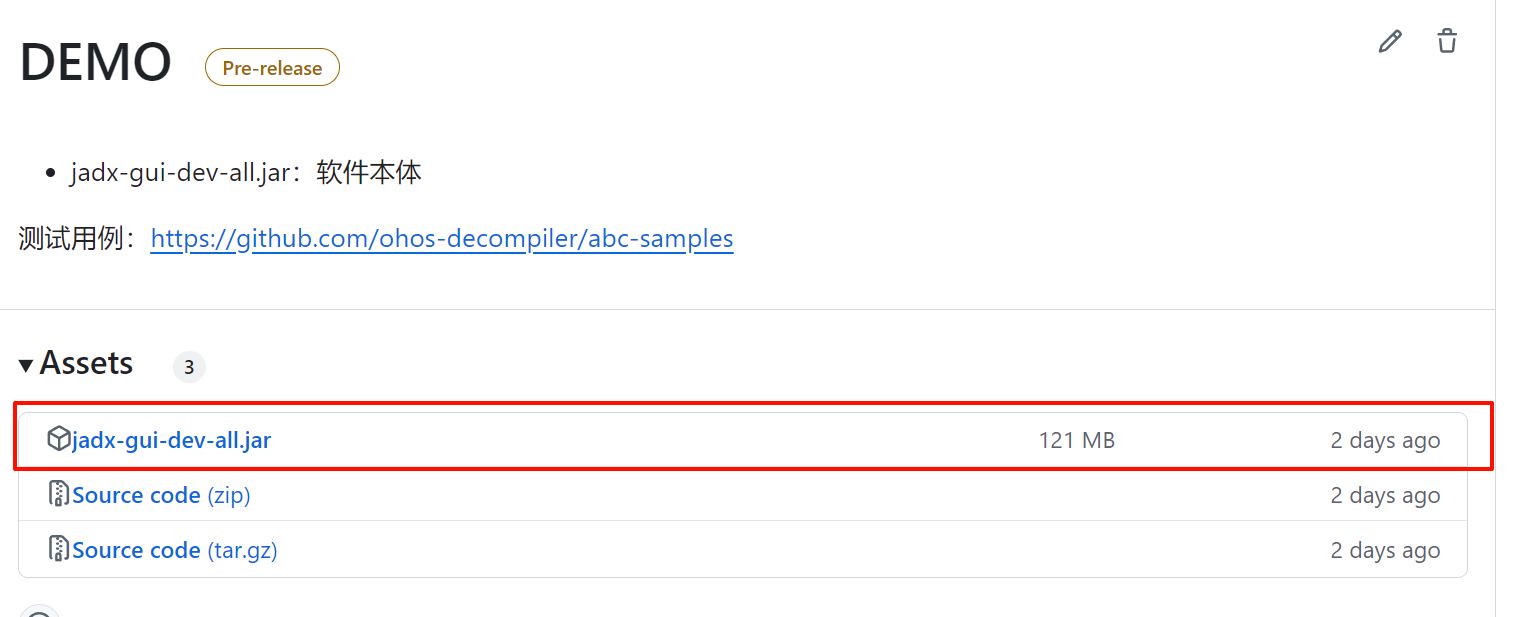Click the Assets count badge showing 3
This screenshot has width=1522, height=617.
(189, 367)
